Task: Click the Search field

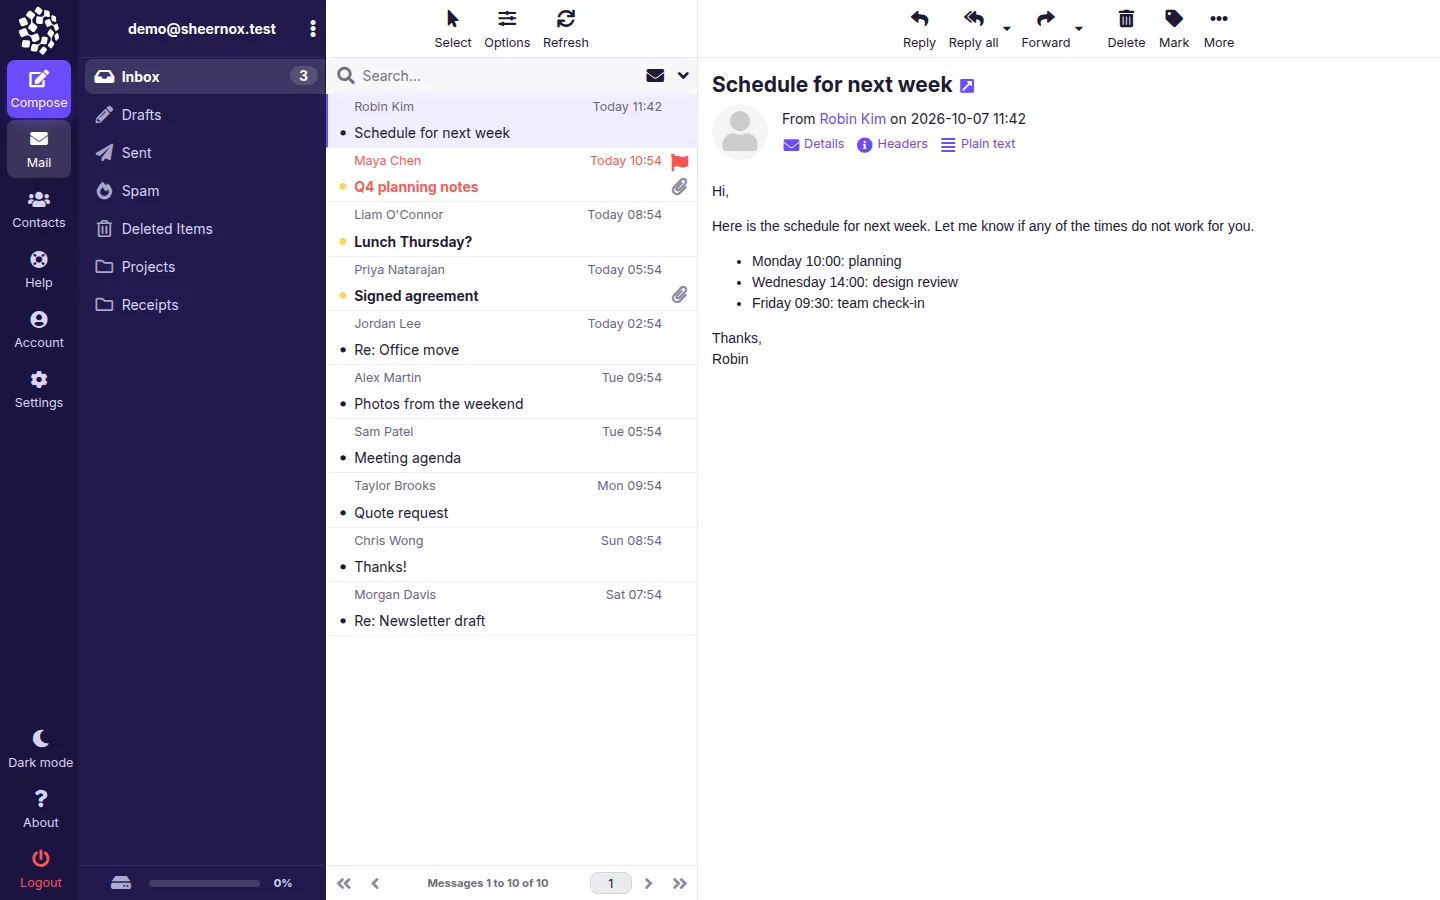Action: tap(498, 75)
